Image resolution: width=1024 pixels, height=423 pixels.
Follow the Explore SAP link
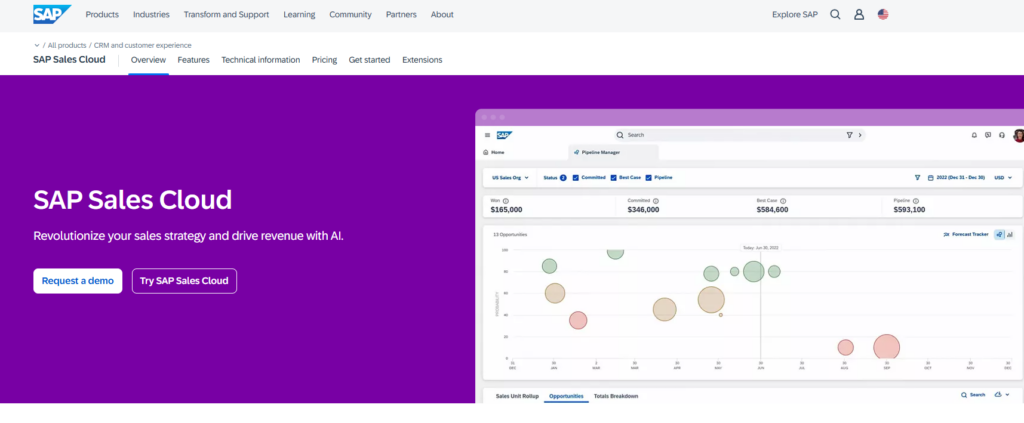tap(795, 14)
